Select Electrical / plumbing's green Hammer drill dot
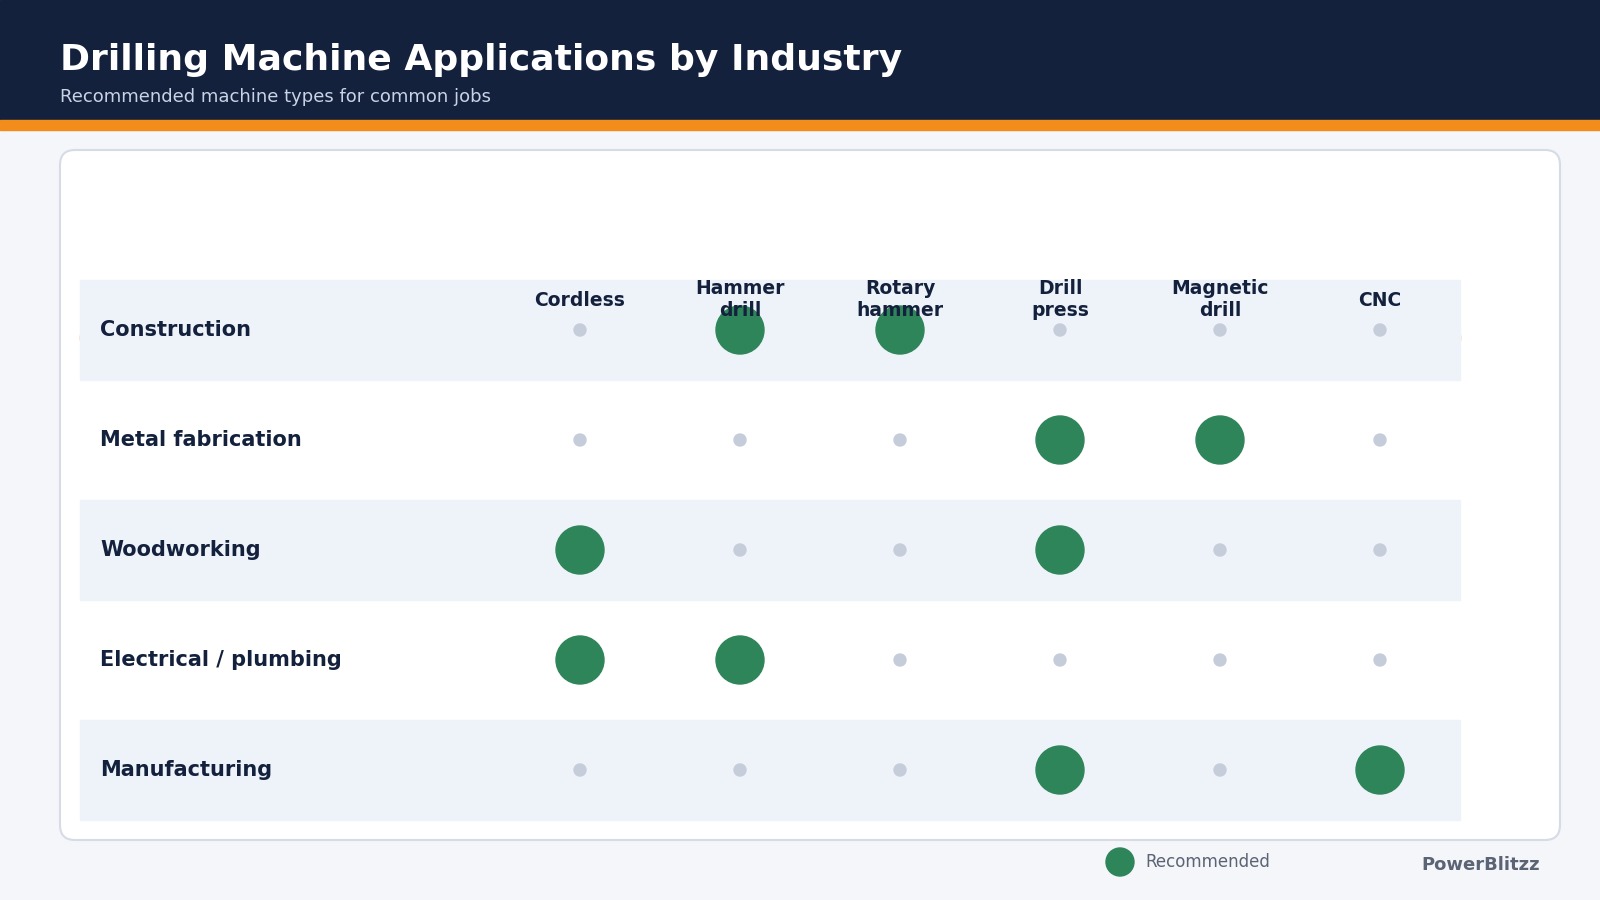Viewport: 1600px width, 900px height. tap(740, 660)
